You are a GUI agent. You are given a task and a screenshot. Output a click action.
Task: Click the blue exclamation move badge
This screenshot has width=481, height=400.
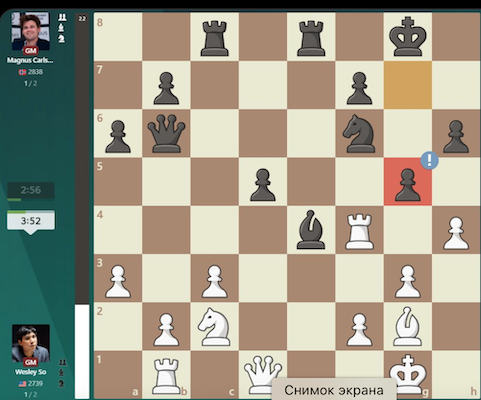[429, 161]
